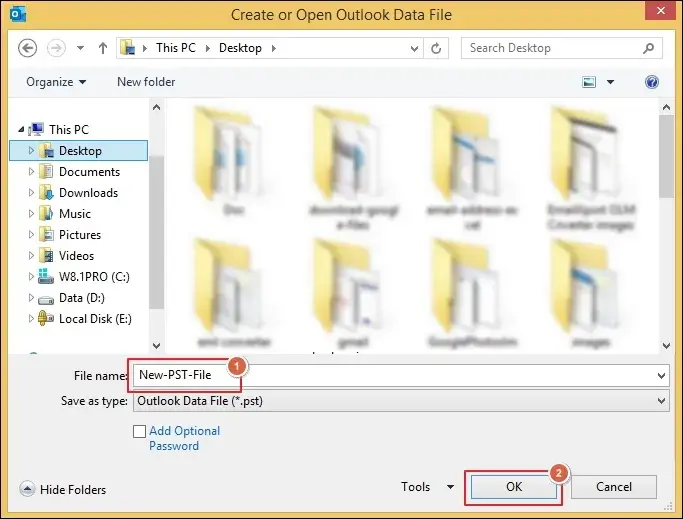
Task: Expand the Desktop tree node
Action: pyautogui.click(x=31, y=150)
